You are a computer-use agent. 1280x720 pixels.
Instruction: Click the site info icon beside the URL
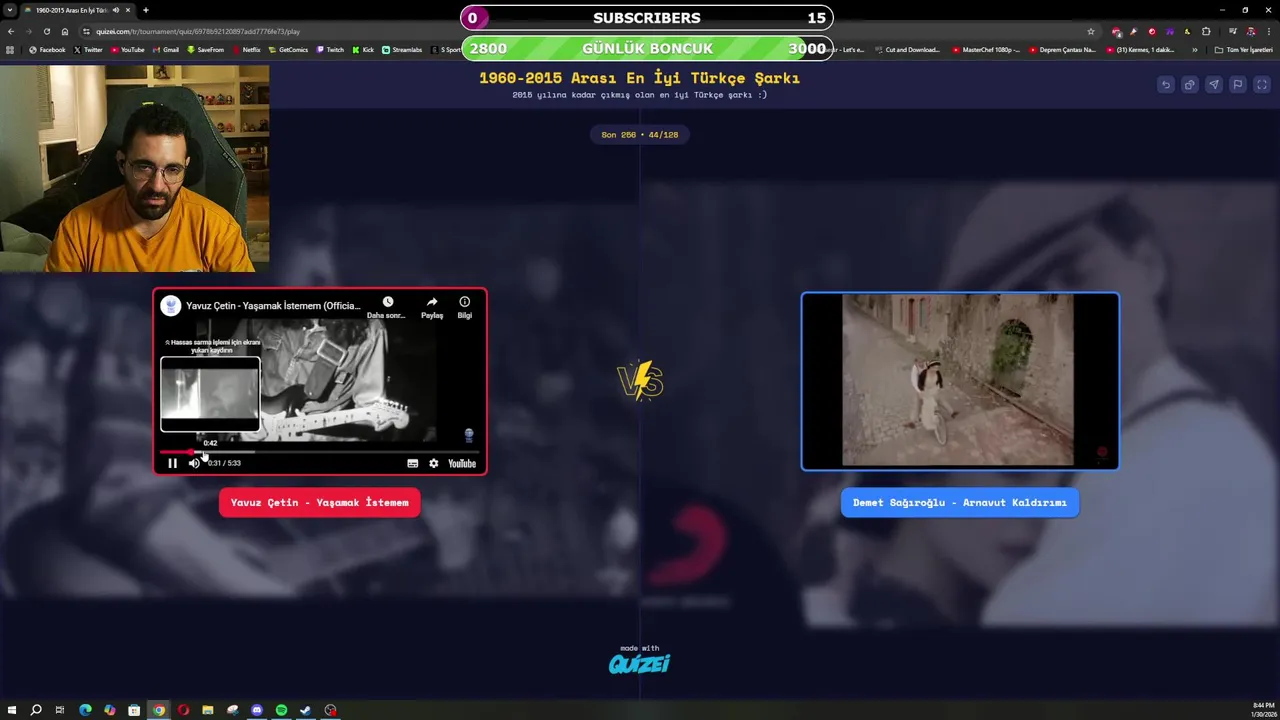[x=87, y=31]
